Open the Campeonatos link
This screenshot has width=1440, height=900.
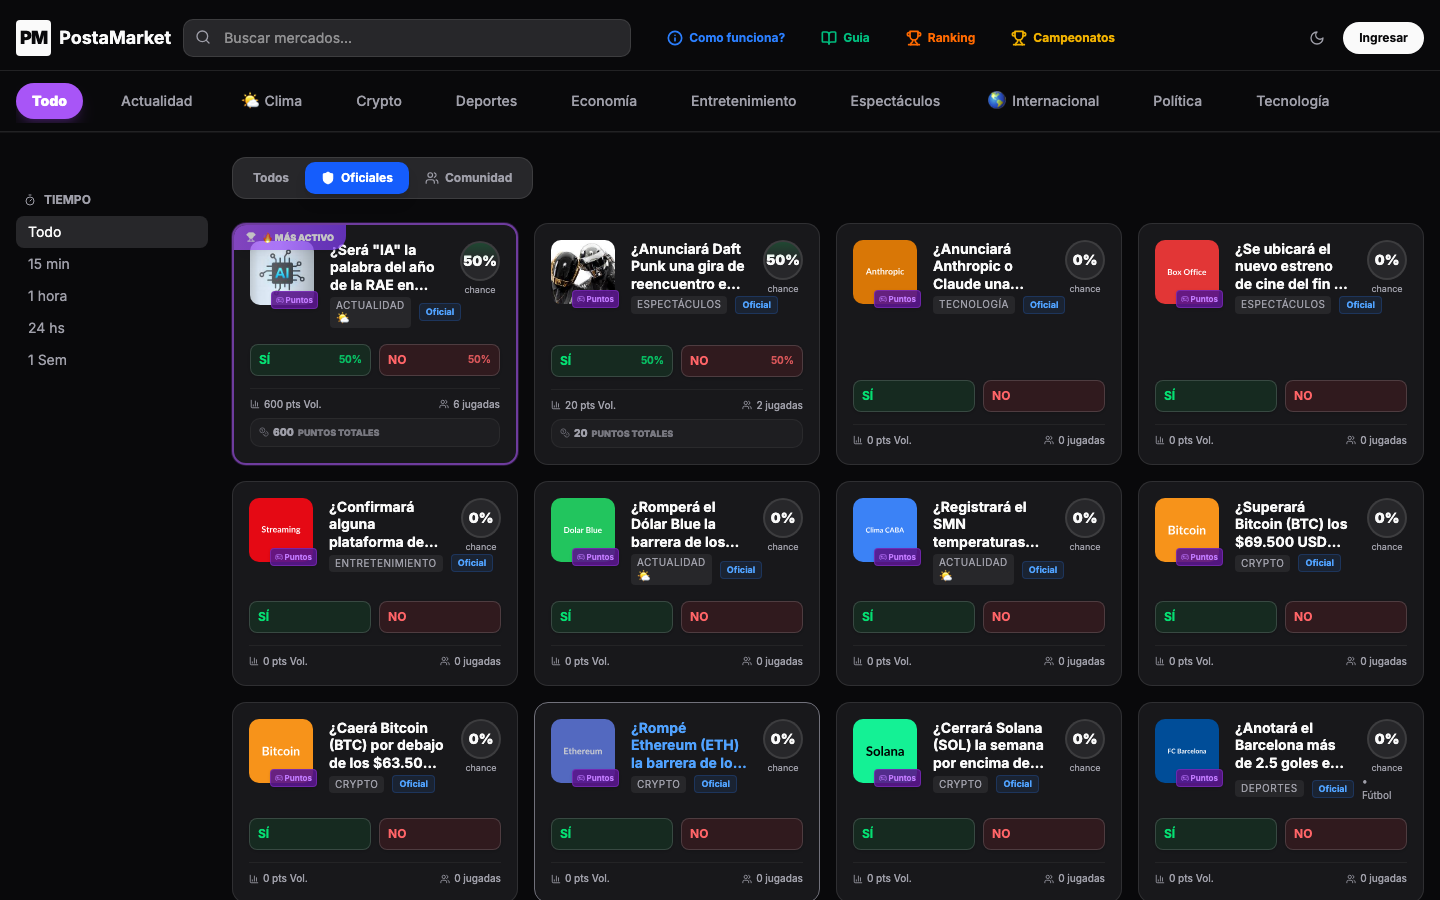click(x=1063, y=38)
